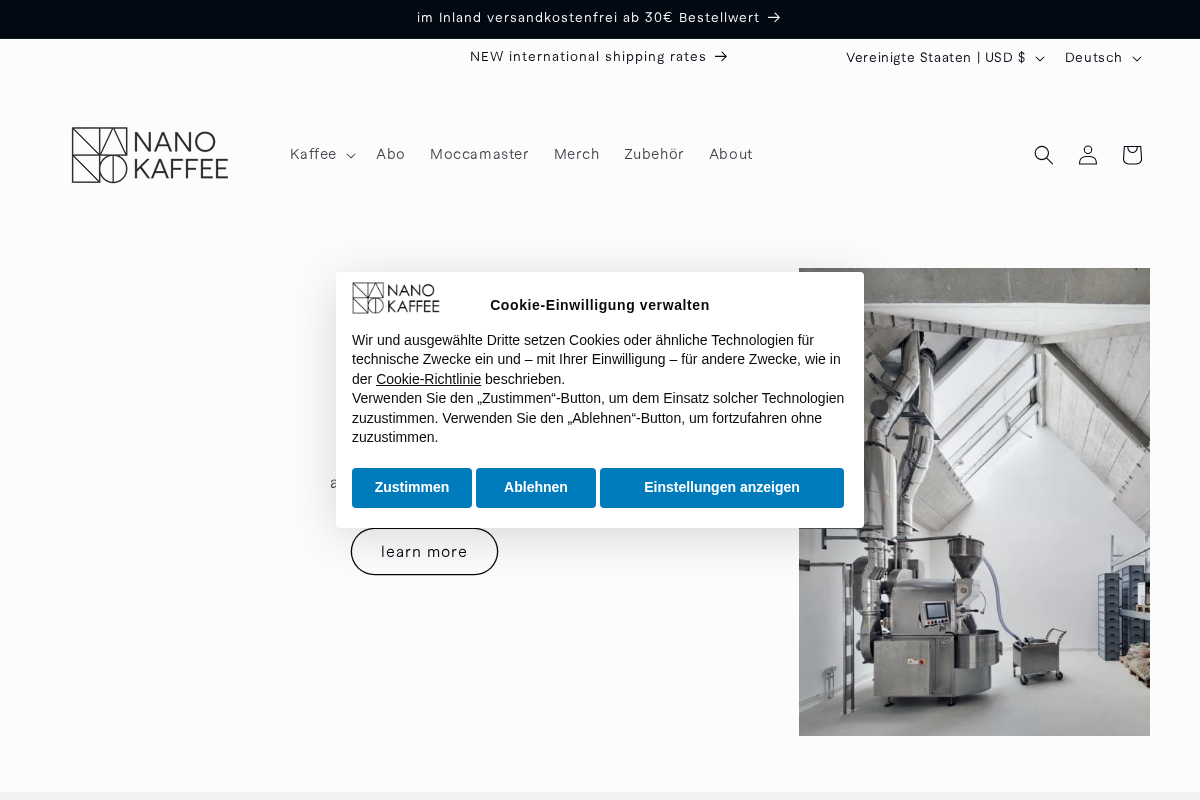Image resolution: width=1200 pixels, height=800 pixels.
Task: Open the Cookie-Richtlinie link
Action: 428,379
